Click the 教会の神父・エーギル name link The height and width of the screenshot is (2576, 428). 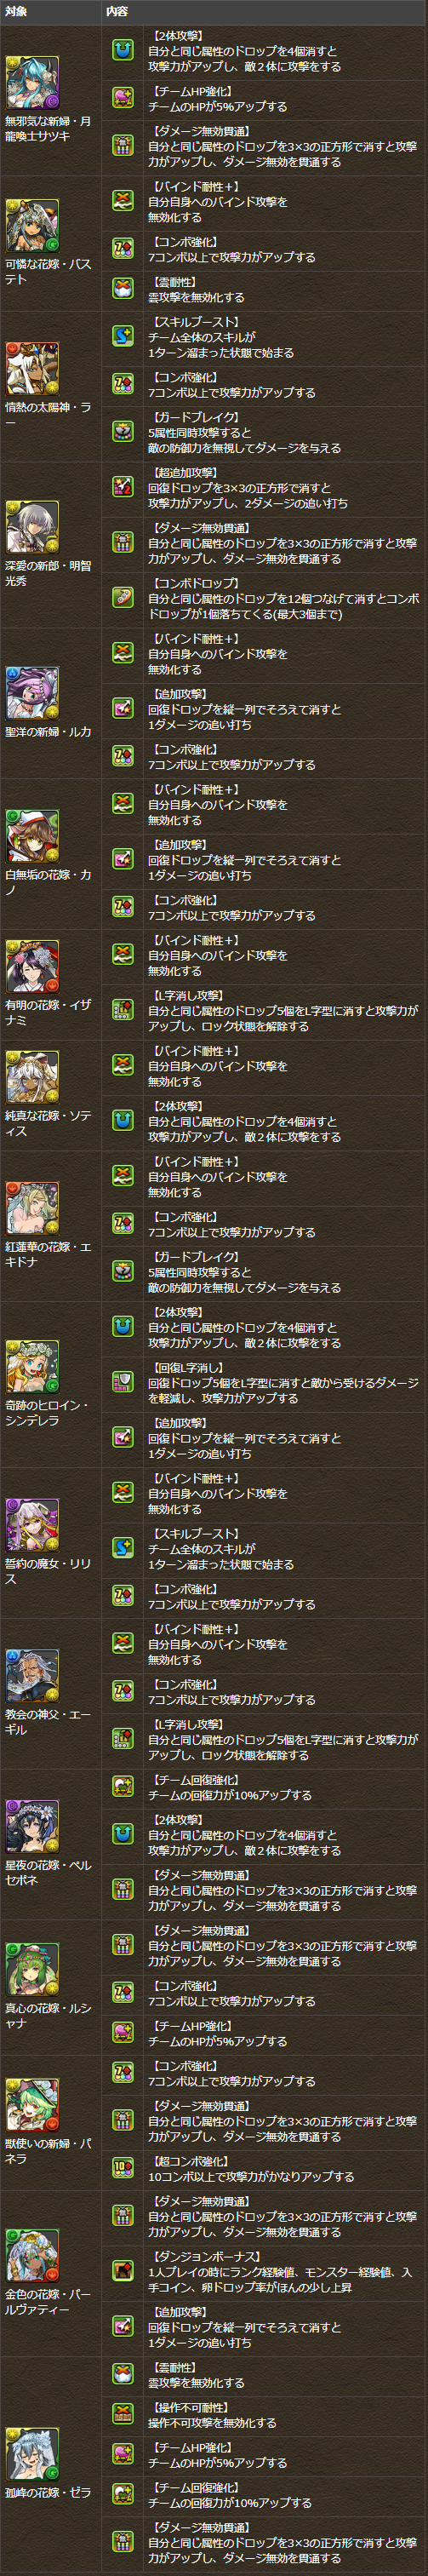[48, 1721]
